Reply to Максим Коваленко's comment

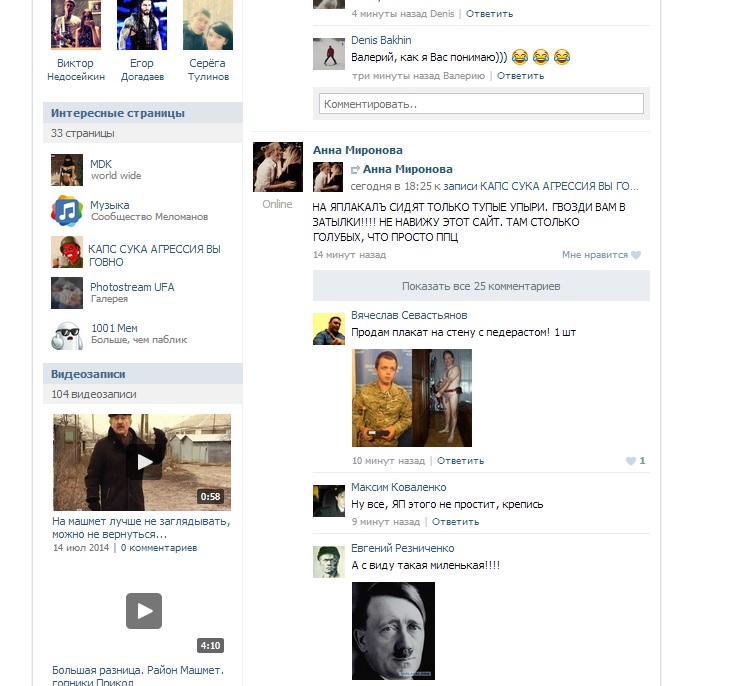coord(455,522)
